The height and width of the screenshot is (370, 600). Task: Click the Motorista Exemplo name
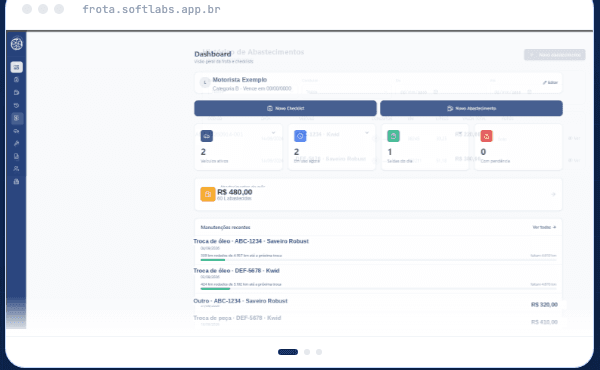coord(240,80)
